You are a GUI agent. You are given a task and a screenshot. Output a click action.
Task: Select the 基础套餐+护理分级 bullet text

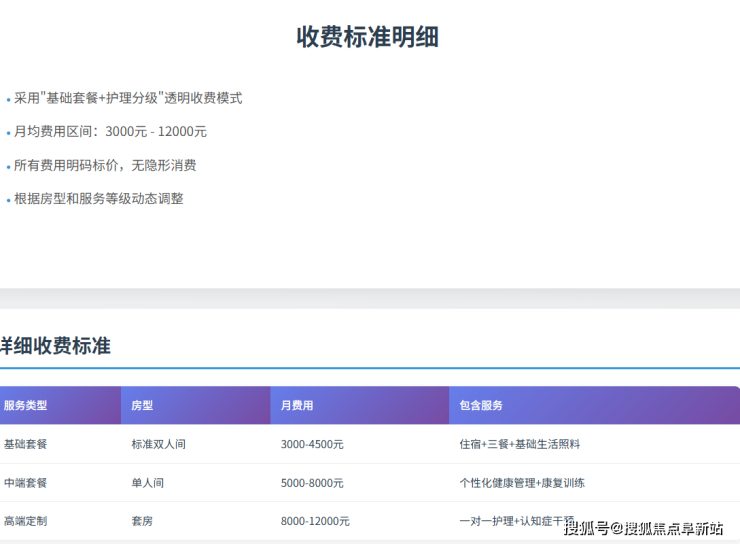click(x=128, y=98)
